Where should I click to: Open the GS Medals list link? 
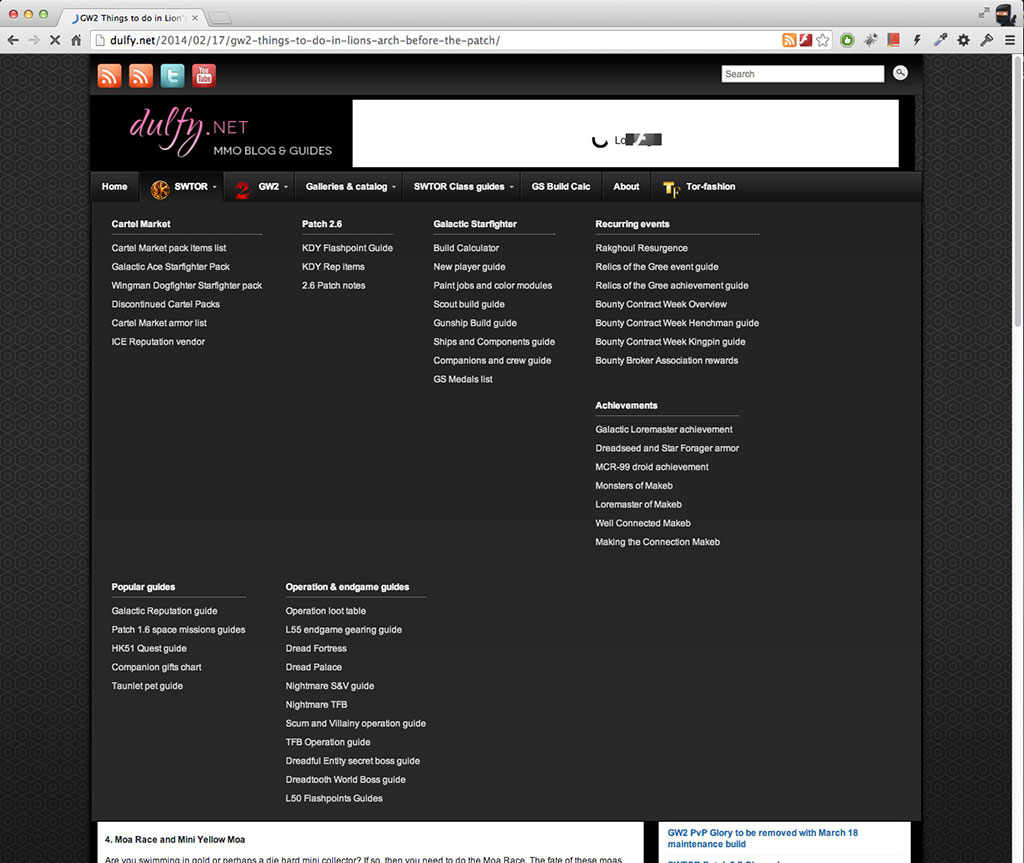click(x=462, y=379)
